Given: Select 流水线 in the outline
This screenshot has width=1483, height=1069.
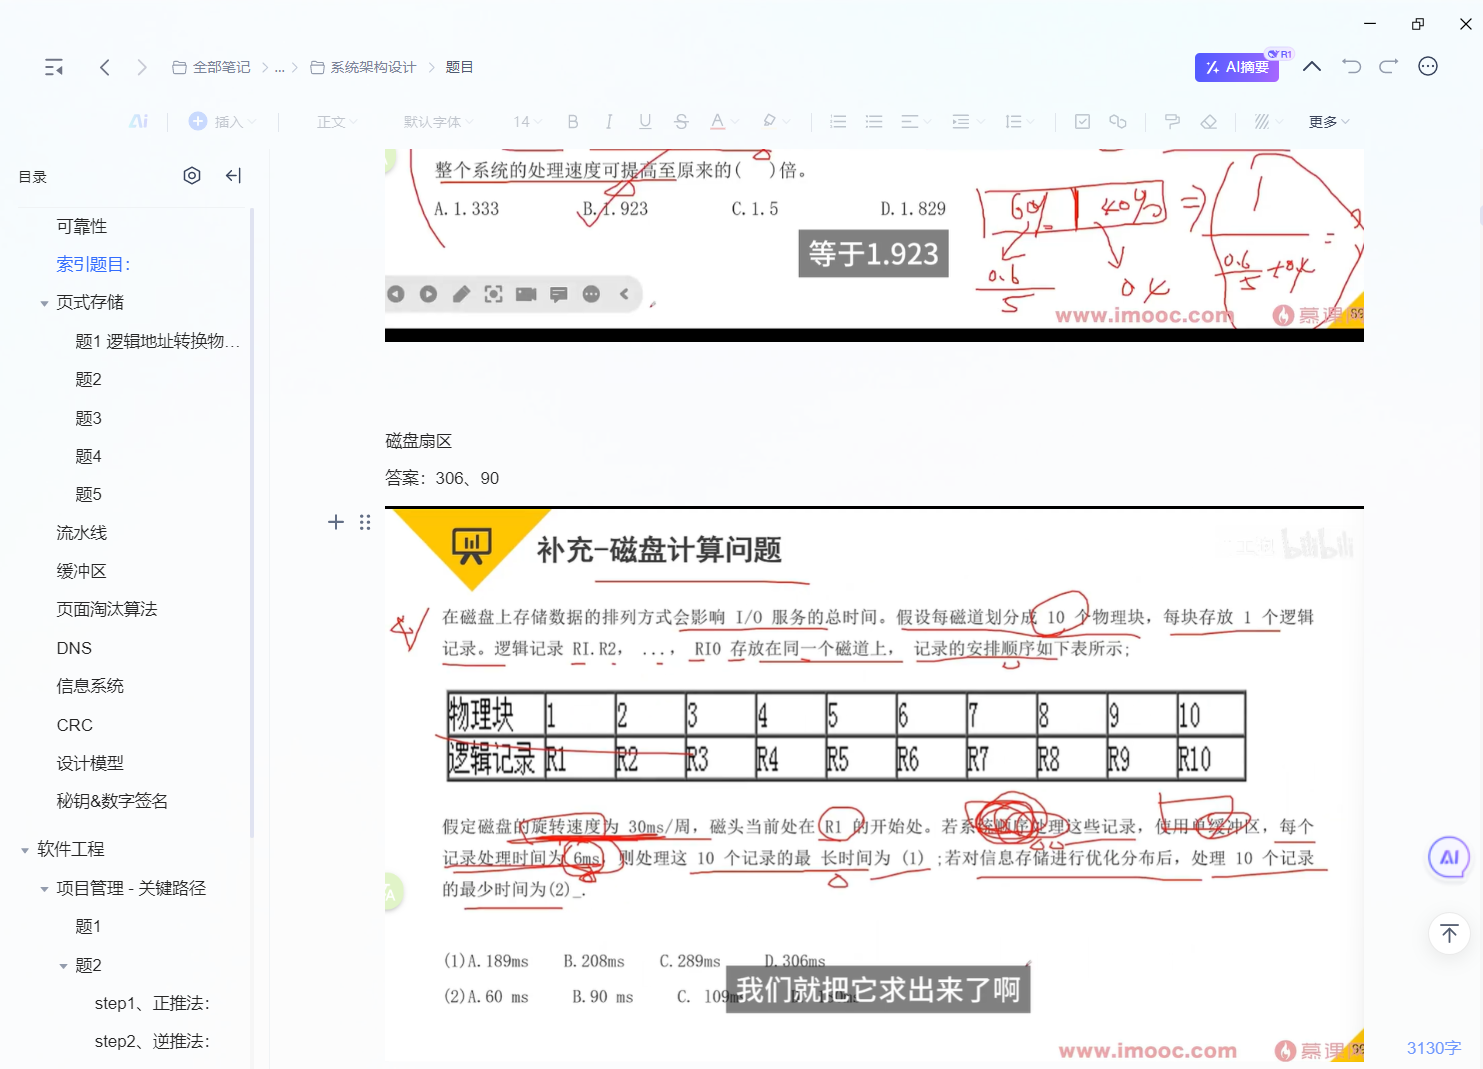Looking at the screenshot, I should pos(82,533).
